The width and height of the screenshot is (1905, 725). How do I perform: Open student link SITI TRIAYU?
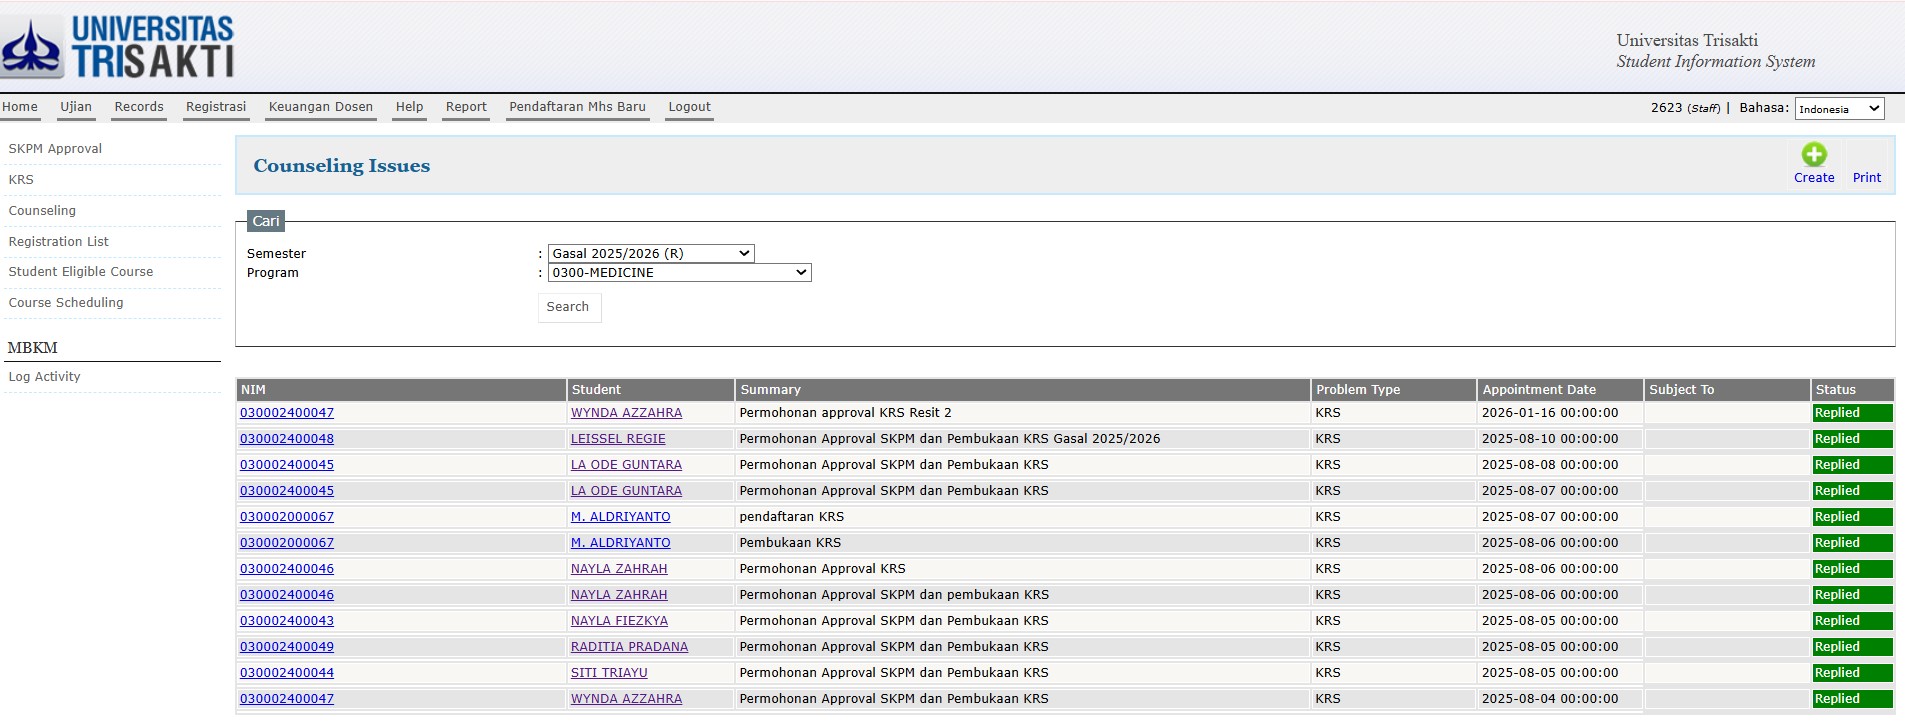click(609, 673)
